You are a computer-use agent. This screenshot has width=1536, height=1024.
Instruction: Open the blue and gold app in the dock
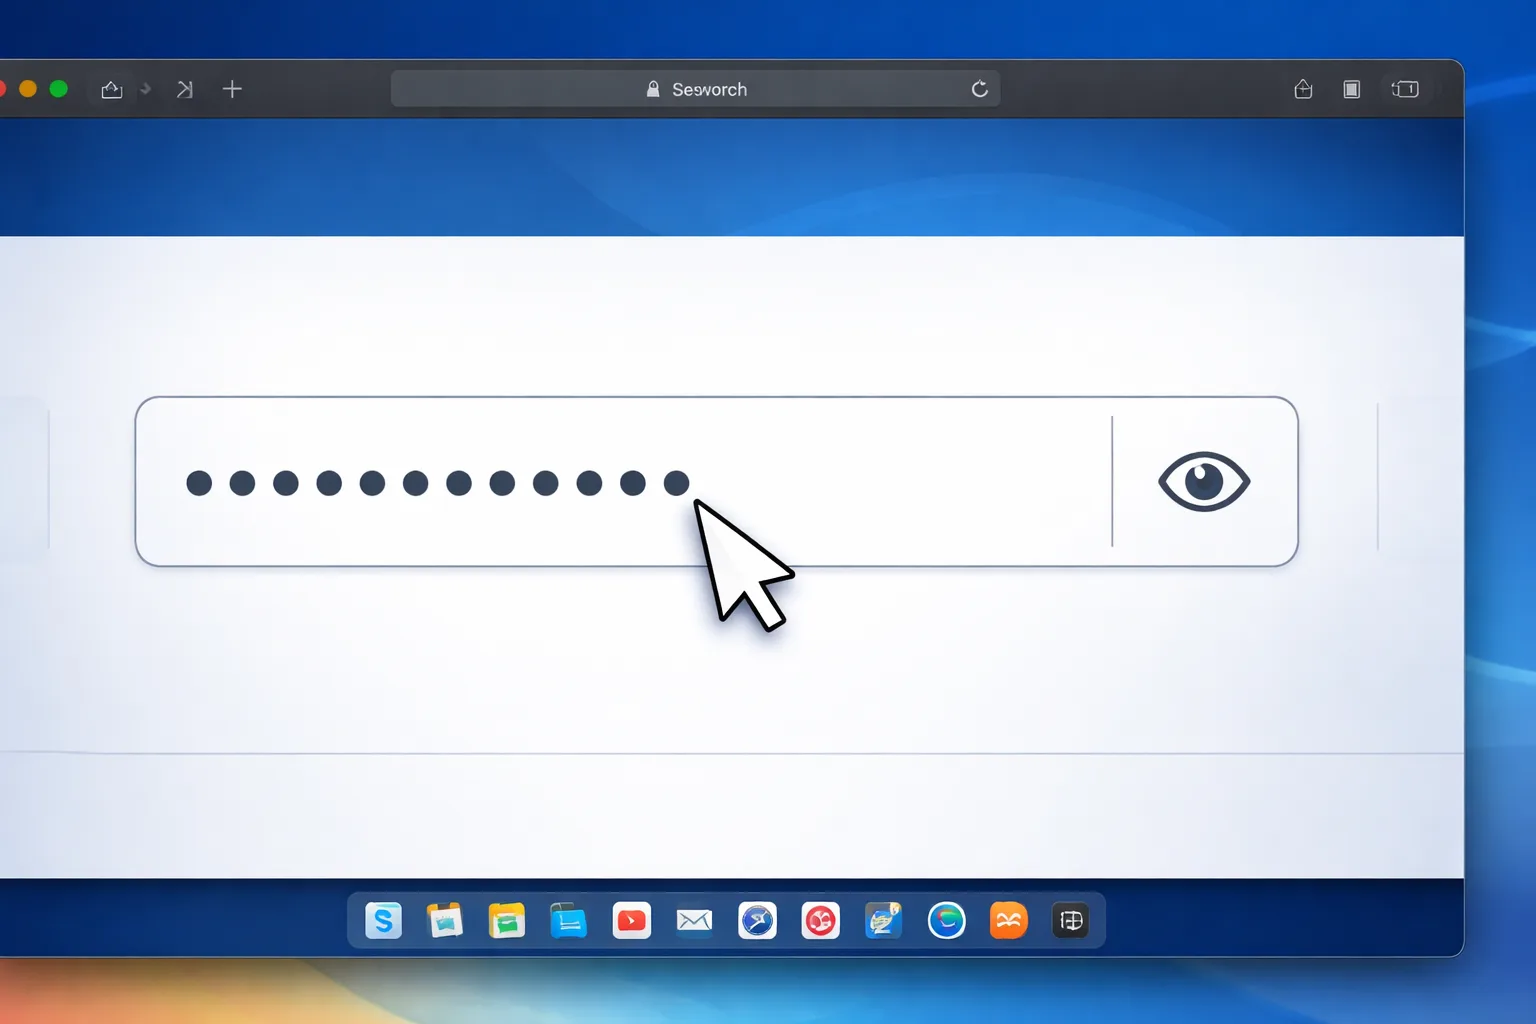pyautogui.click(x=883, y=920)
